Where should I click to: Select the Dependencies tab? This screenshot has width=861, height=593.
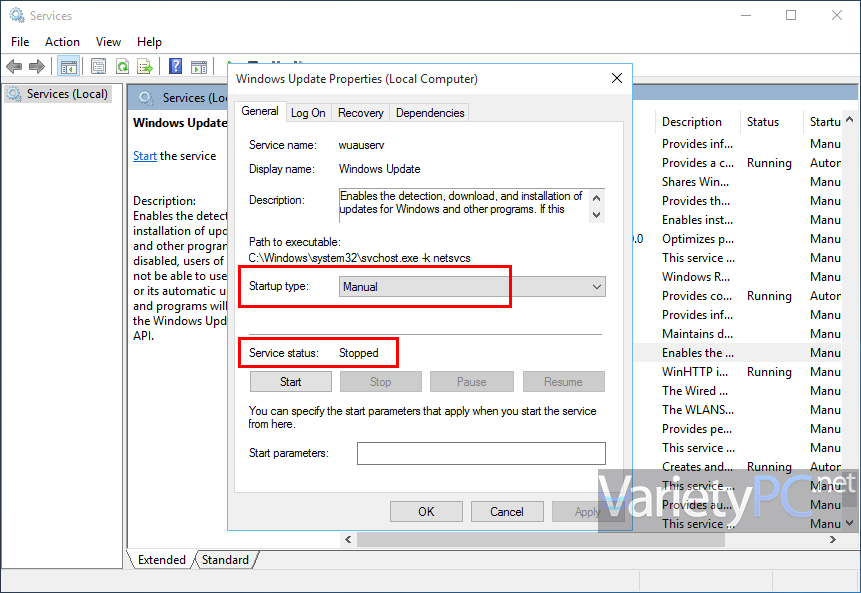(x=430, y=113)
